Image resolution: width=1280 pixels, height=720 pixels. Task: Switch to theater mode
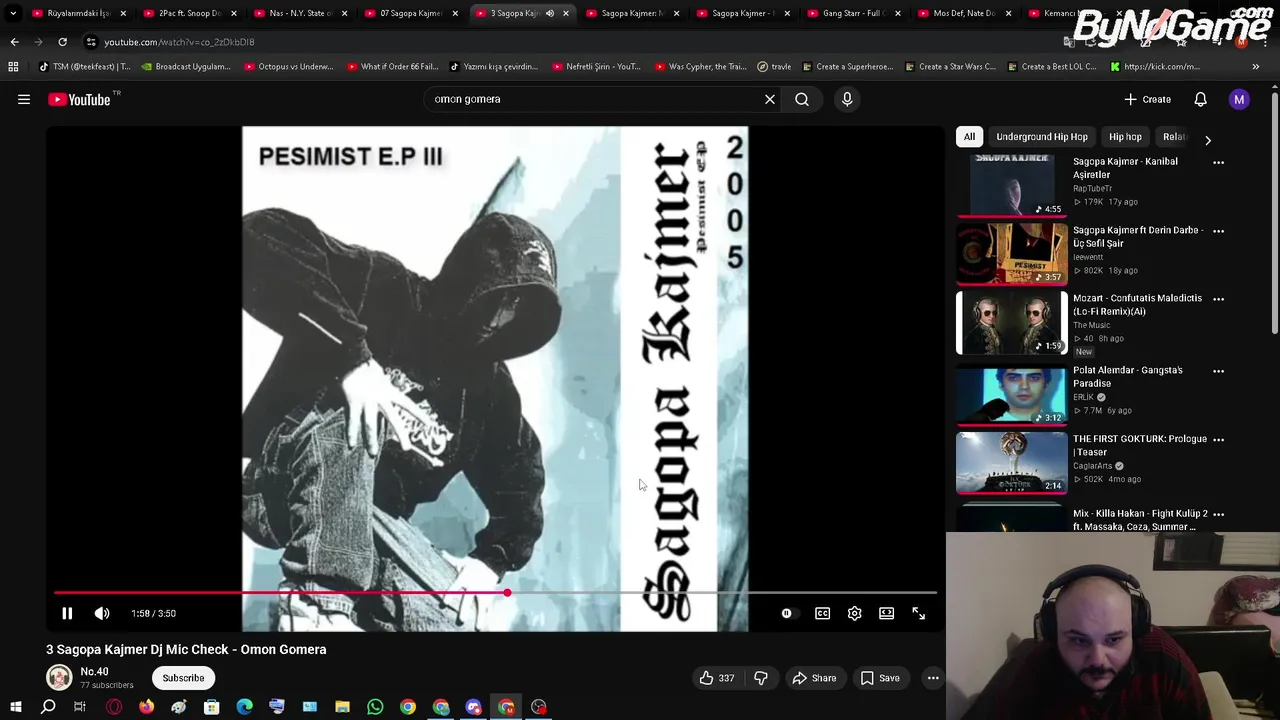tap(886, 613)
